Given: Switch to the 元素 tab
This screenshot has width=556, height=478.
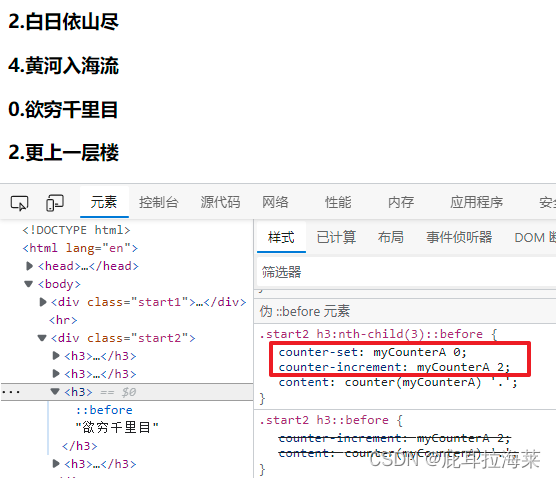Looking at the screenshot, I should pyautogui.click(x=104, y=202).
